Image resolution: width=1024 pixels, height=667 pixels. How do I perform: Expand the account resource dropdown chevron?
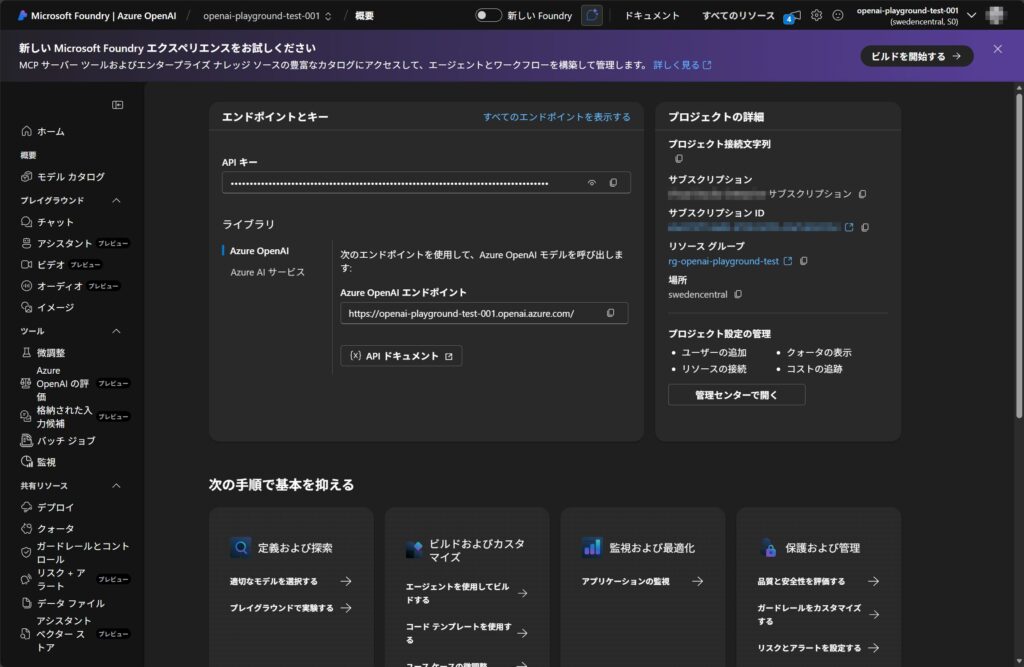point(971,15)
